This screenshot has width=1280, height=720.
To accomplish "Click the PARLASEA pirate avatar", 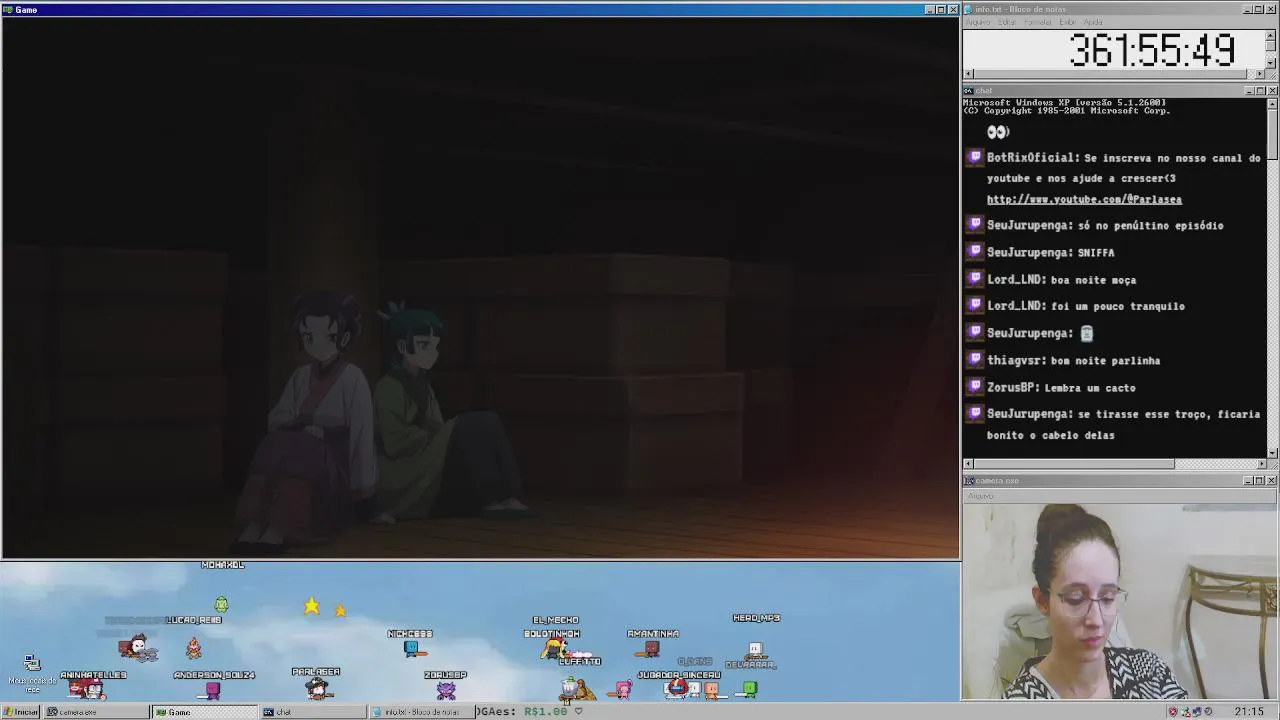I will [x=317, y=688].
